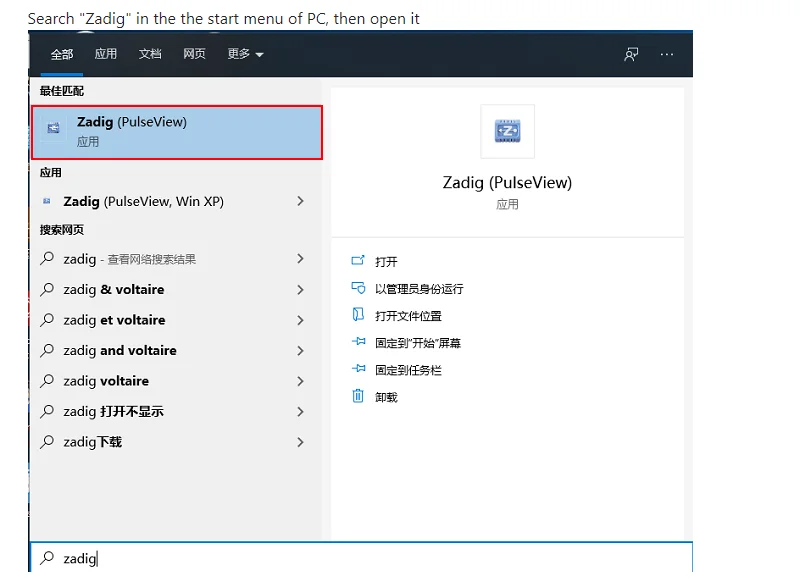Expand the chevron for zadig下载
This screenshot has height=586, width=800.
pos(301,442)
